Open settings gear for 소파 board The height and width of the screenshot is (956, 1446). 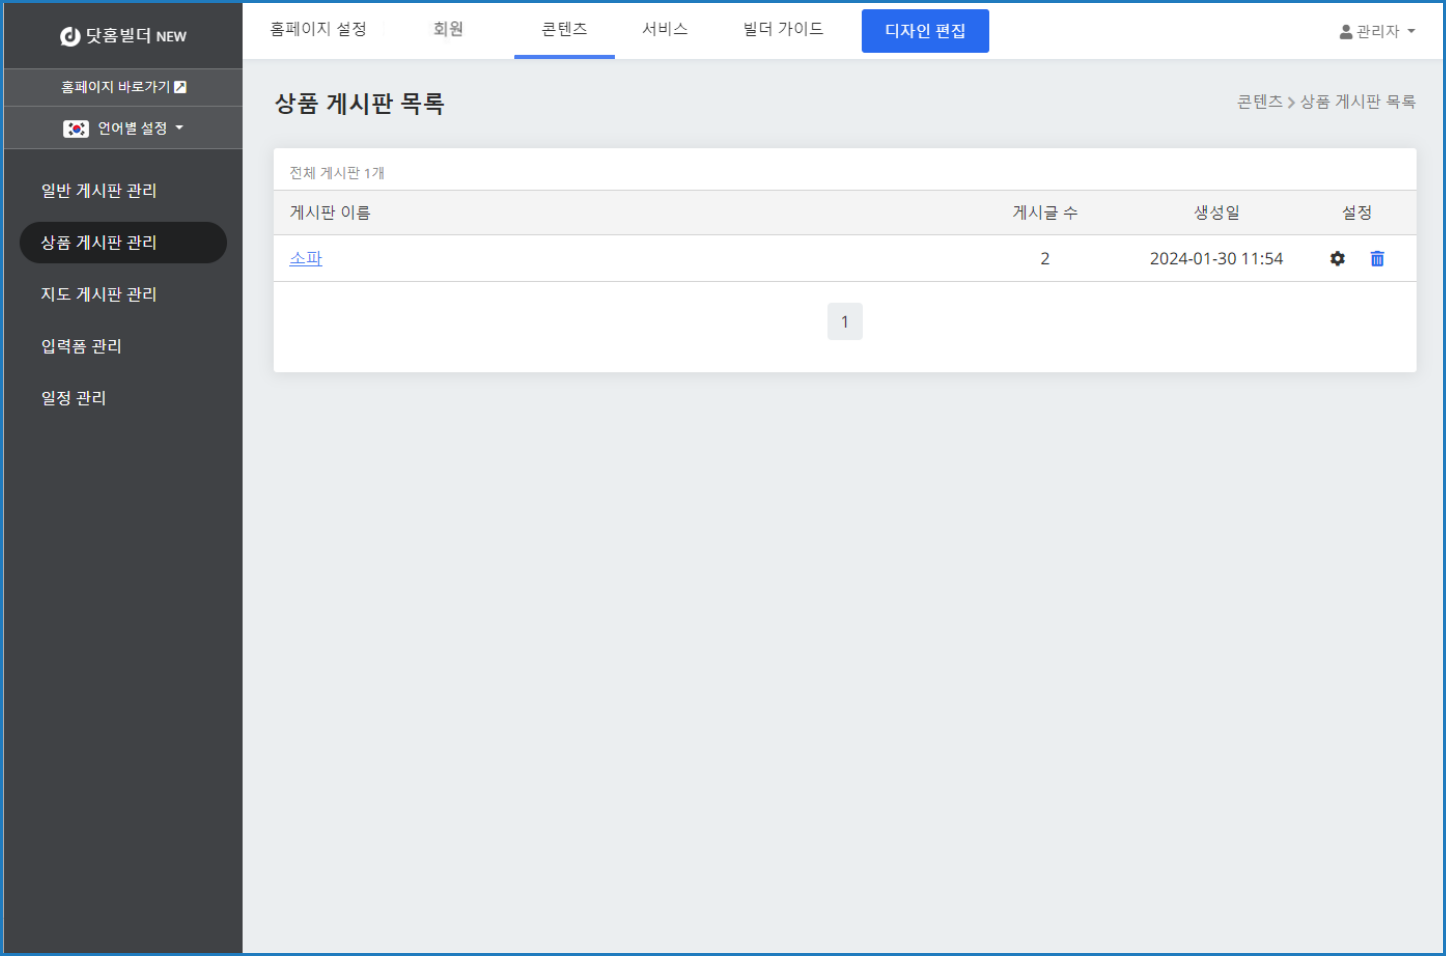tap(1337, 259)
